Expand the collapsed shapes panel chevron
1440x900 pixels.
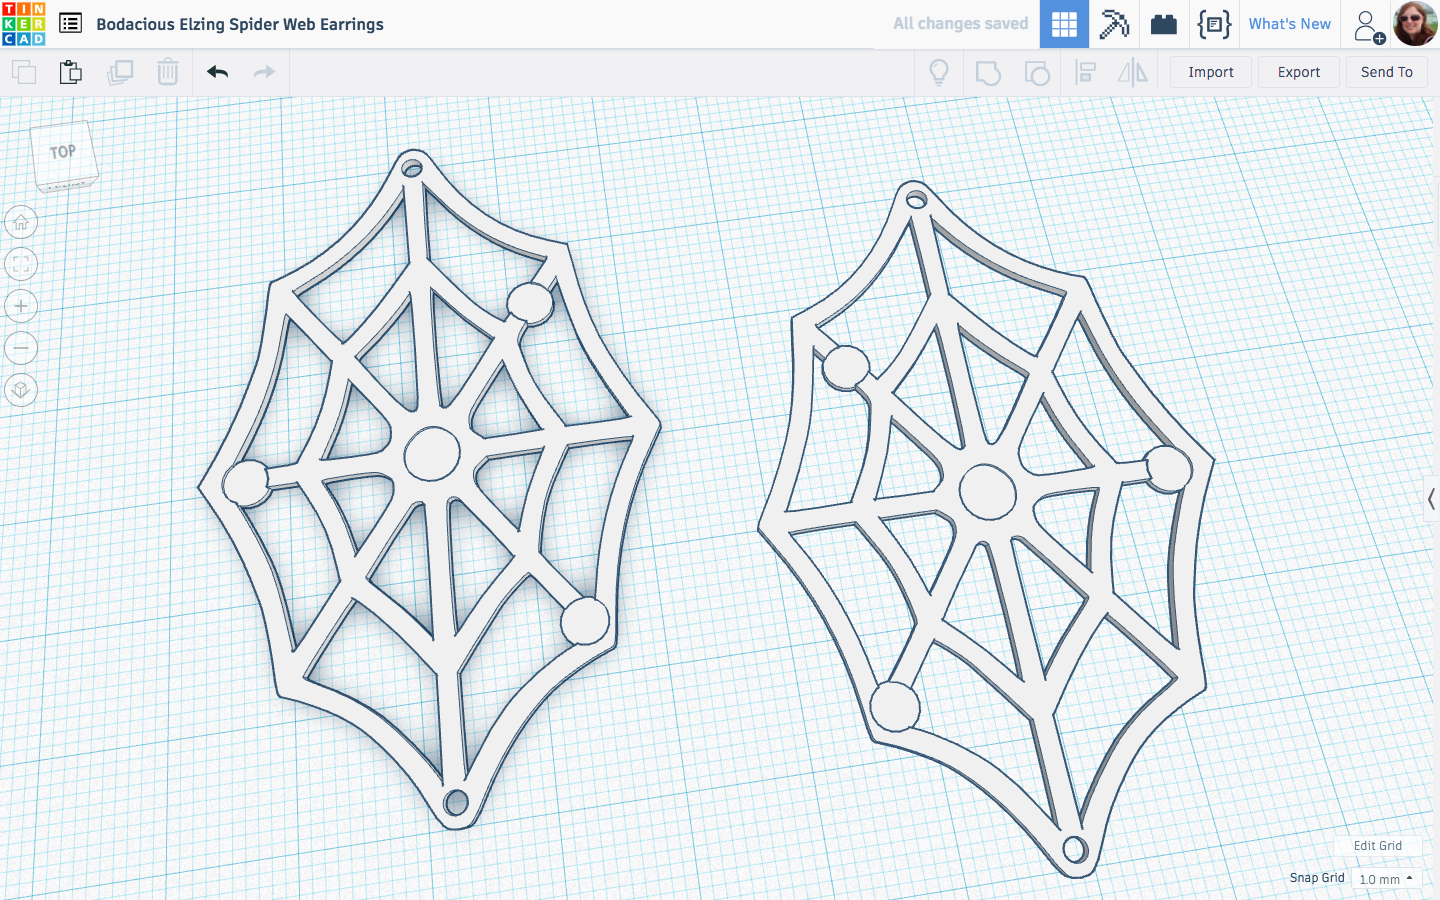1431,498
